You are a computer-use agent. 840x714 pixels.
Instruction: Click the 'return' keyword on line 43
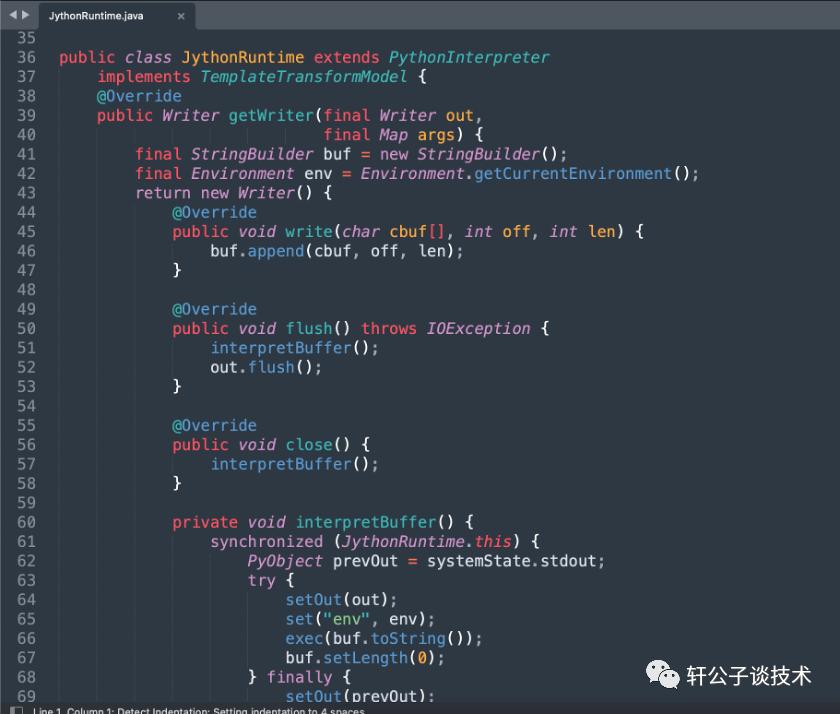tap(162, 193)
